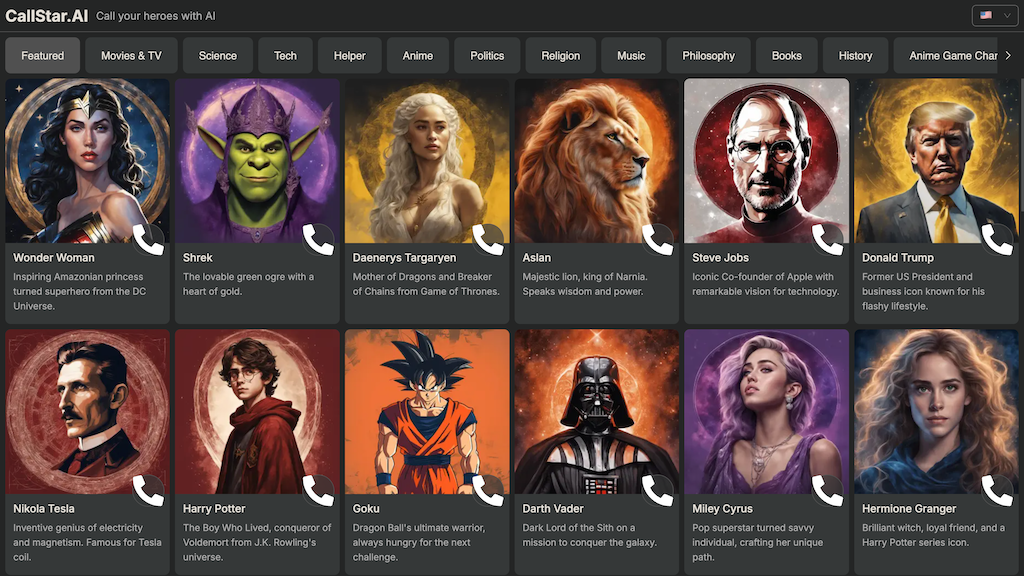The height and width of the screenshot is (576, 1024).
Task: Open the Philosophy category tab
Action: pos(709,56)
